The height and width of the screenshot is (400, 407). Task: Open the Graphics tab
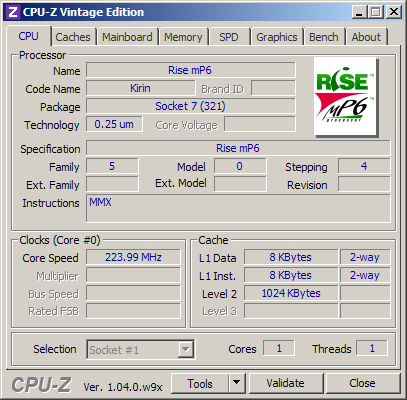coord(277,37)
